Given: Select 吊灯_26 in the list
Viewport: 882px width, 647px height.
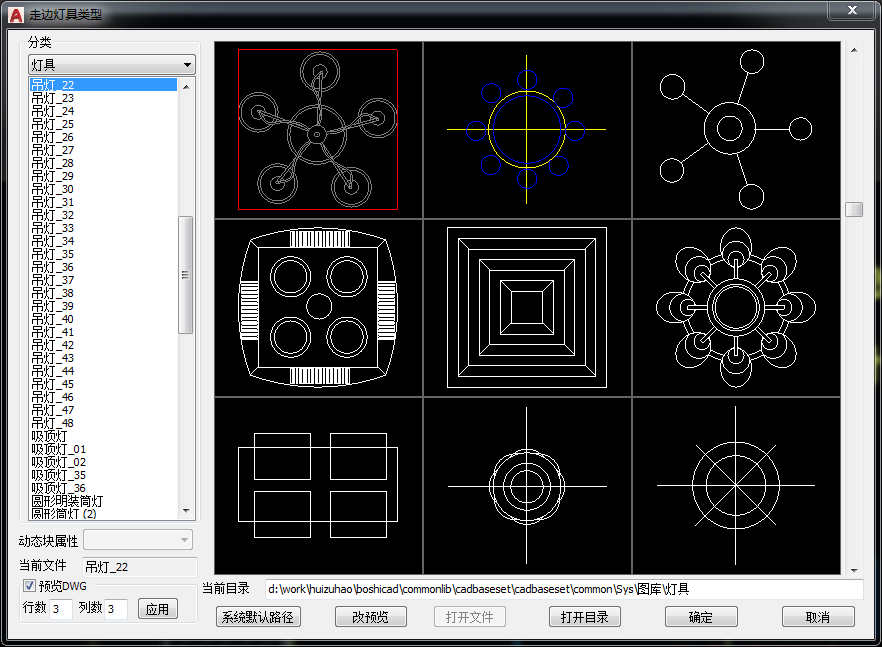Looking at the screenshot, I should [103, 137].
